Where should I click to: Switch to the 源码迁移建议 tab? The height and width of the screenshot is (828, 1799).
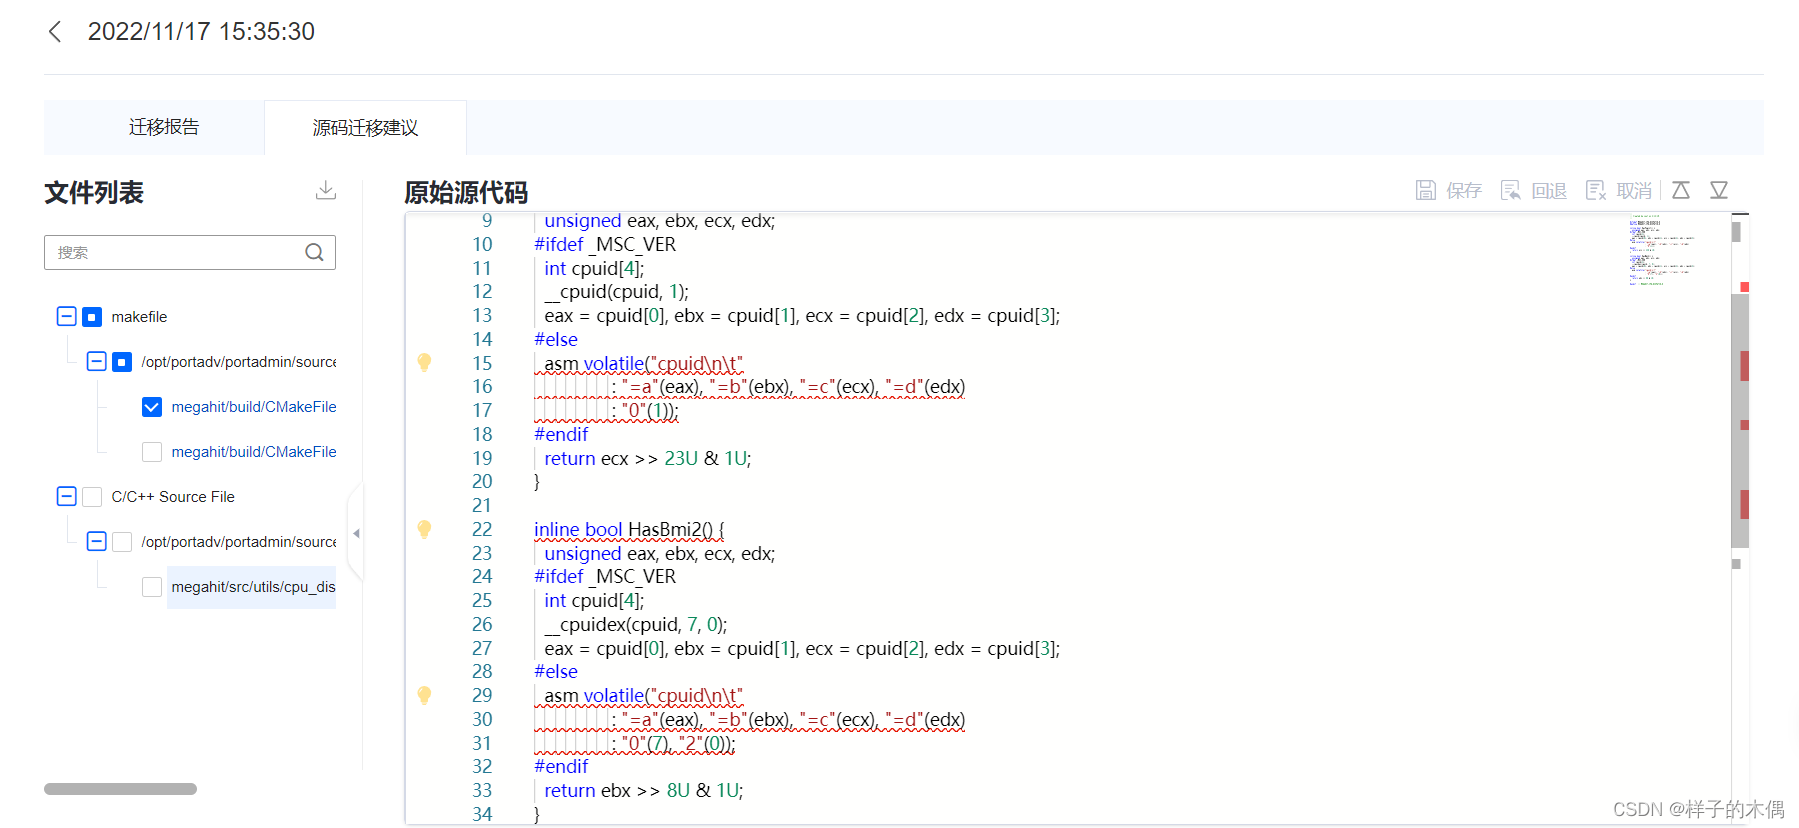click(365, 128)
